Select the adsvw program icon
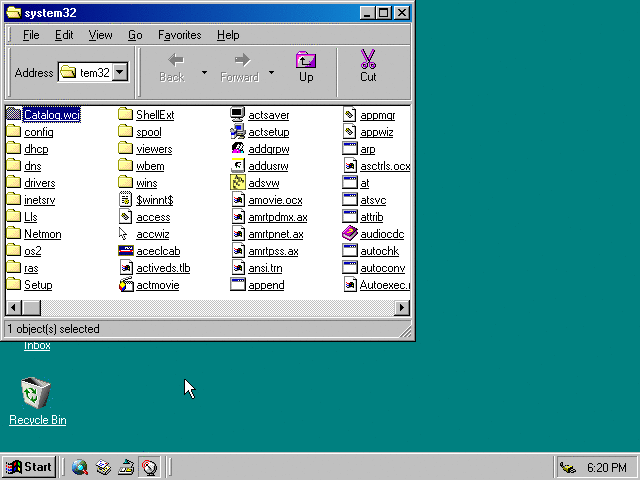Screen dimensions: 640x480 click(238, 182)
